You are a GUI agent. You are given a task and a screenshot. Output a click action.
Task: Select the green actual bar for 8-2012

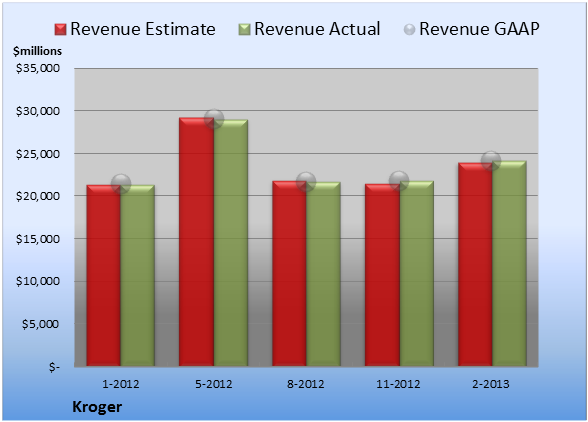tap(323, 274)
